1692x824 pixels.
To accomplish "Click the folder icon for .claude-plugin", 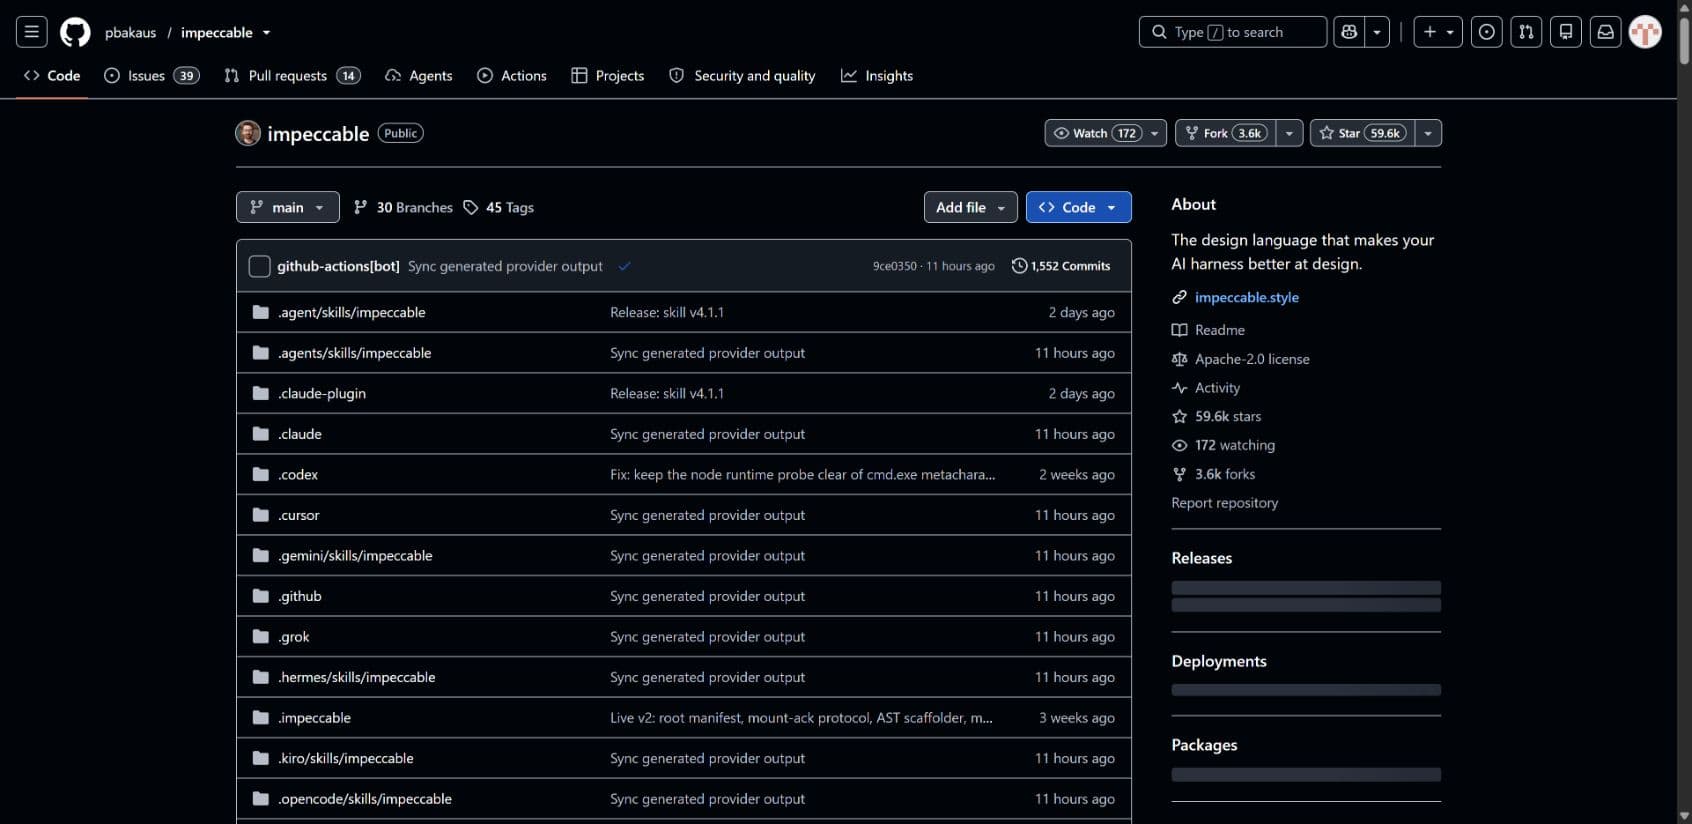I will pyautogui.click(x=261, y=393).
